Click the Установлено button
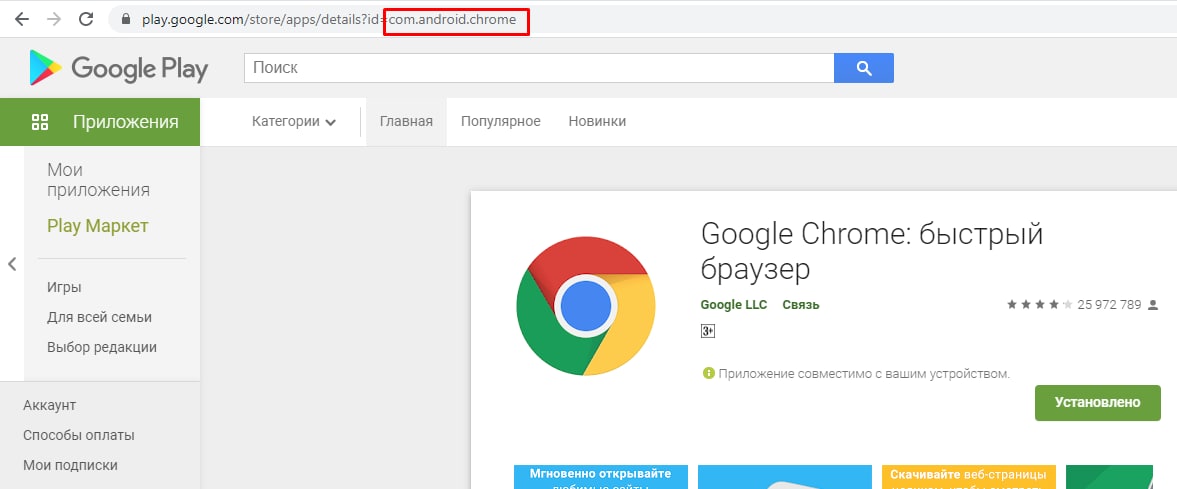 click(x=1097, y=403)
